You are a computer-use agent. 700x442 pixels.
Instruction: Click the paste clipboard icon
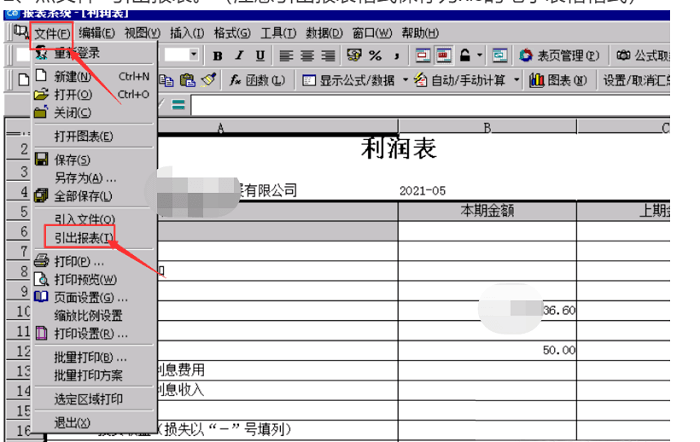click(x=188, y=80)
